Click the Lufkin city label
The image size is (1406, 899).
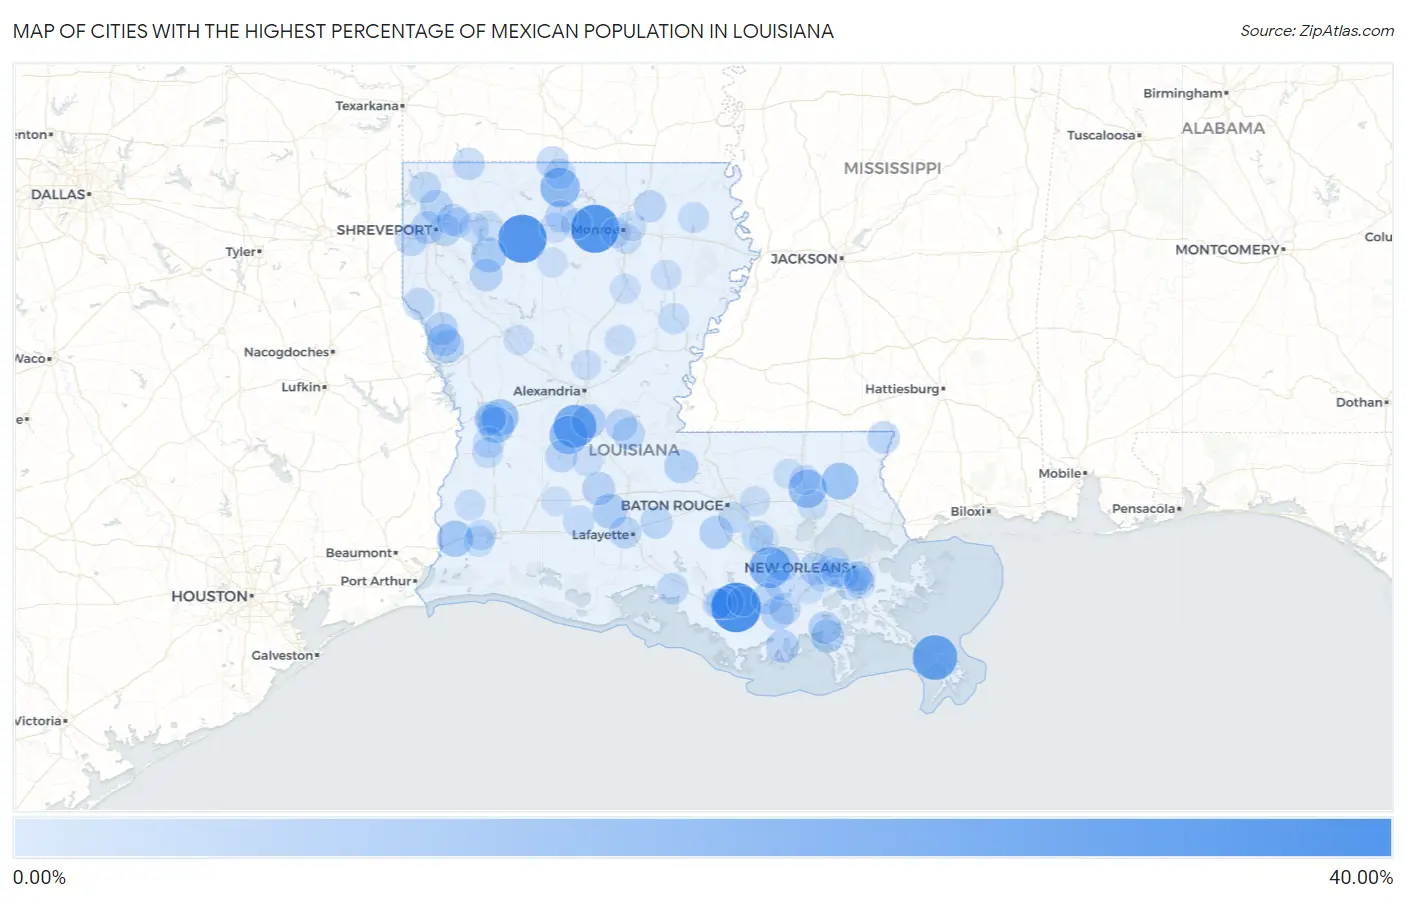tap(301, 387)
